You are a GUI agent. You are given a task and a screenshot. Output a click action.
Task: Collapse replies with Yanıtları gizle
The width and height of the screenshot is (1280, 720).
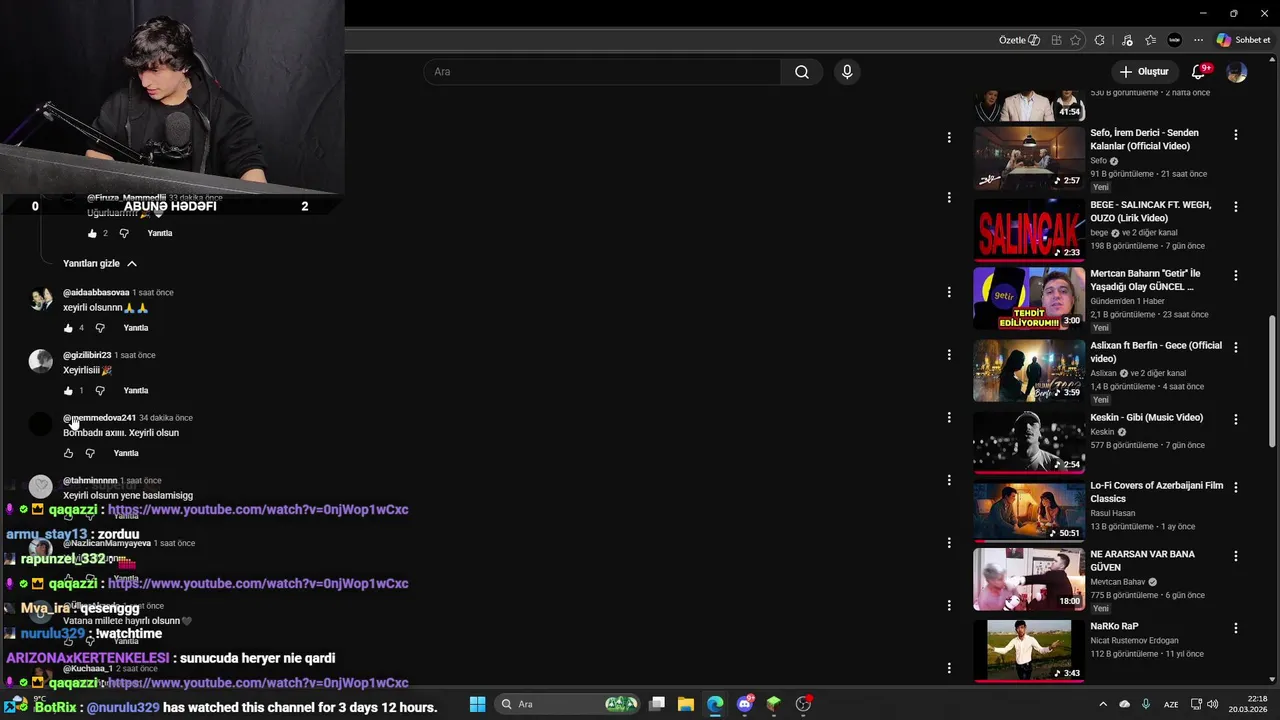[100, 264]
